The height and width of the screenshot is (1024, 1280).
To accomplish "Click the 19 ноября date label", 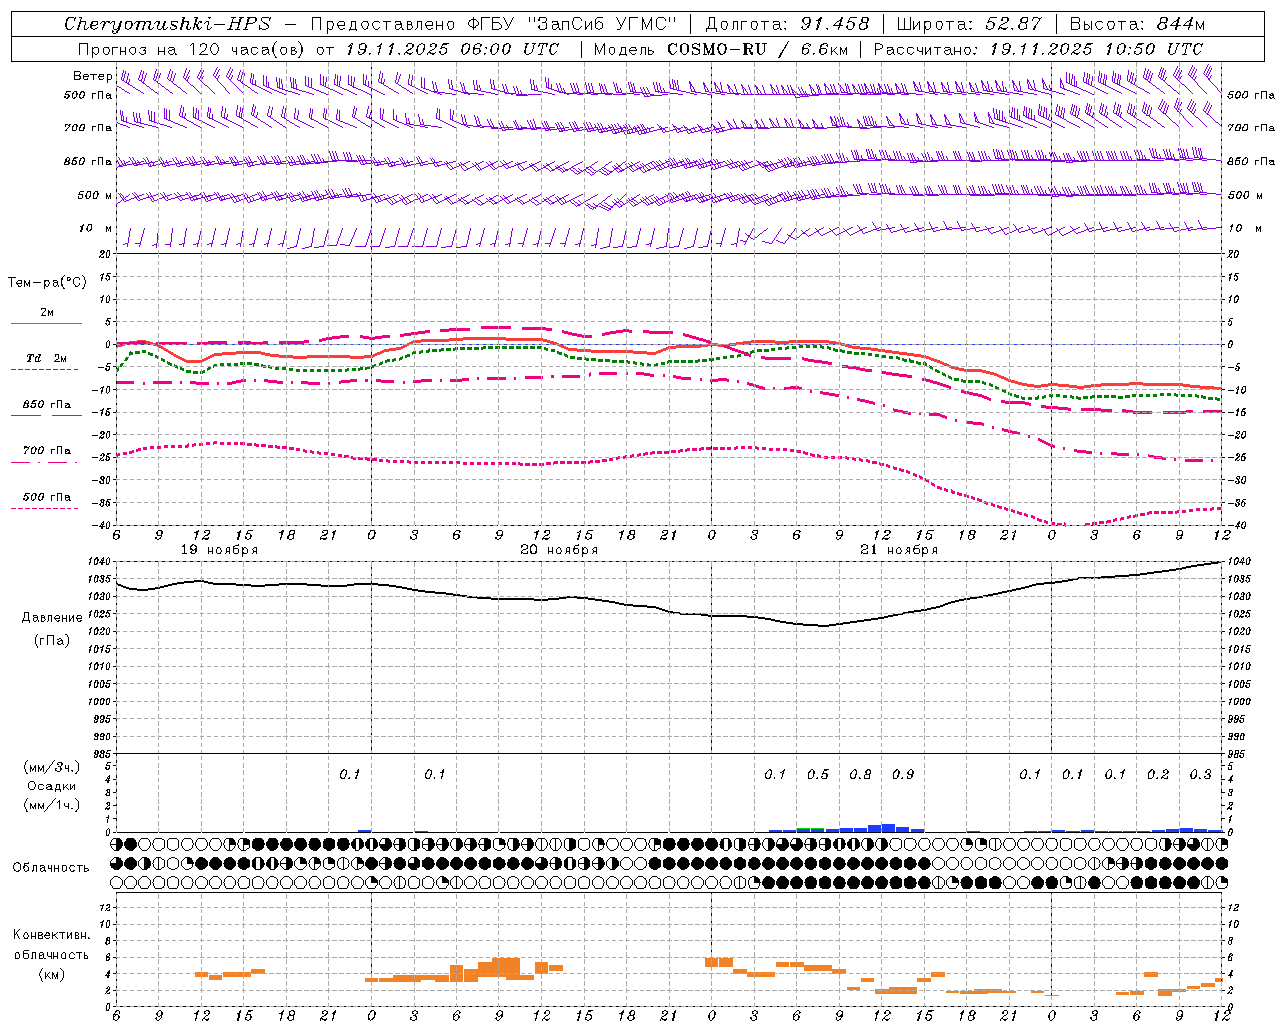I will pos(219,550).
